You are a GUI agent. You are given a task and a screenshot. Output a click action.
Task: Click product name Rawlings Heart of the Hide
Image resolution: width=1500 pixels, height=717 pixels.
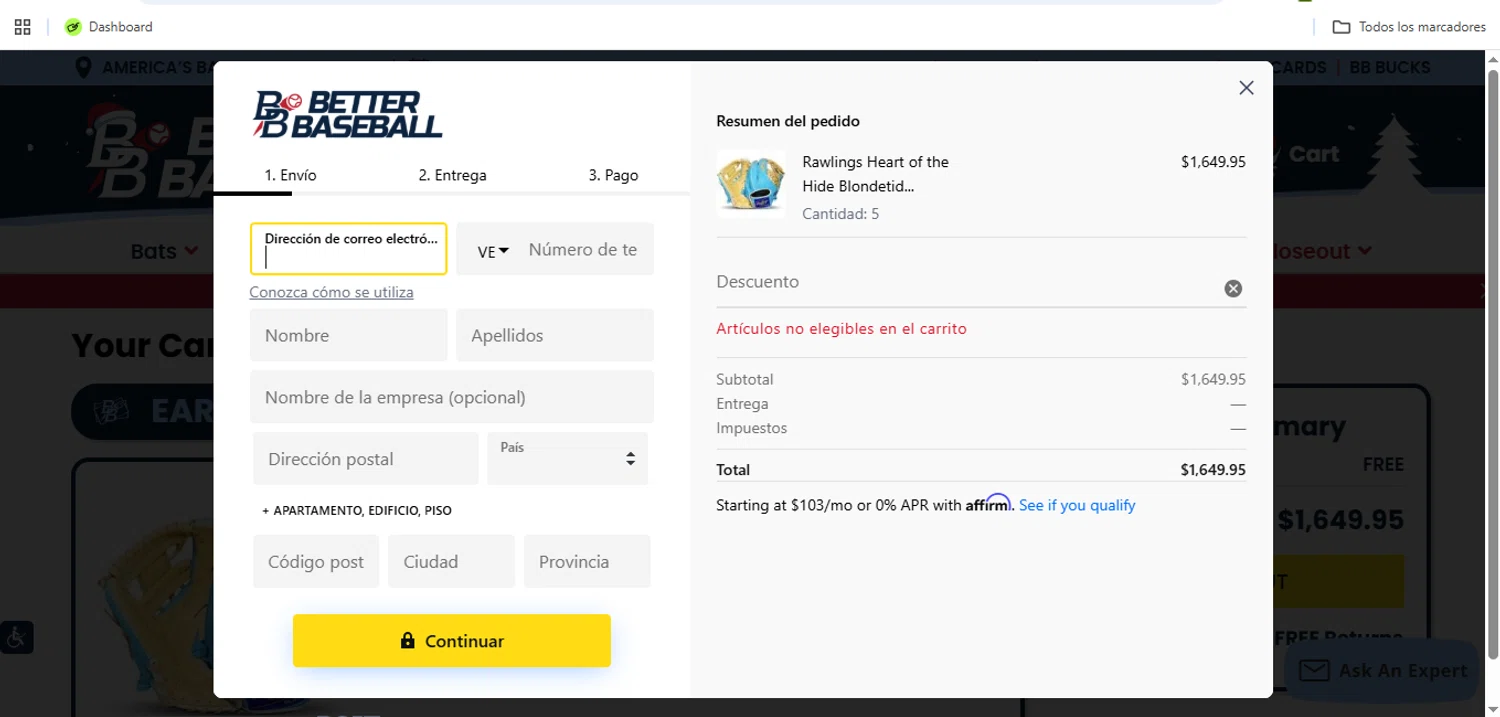[x=875, y=174]
